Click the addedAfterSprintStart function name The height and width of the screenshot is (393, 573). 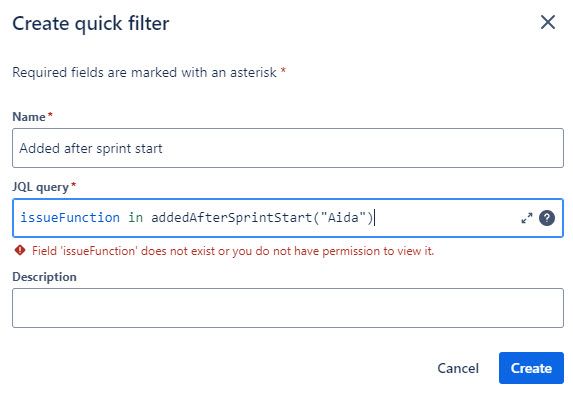[x=231, y=218]
